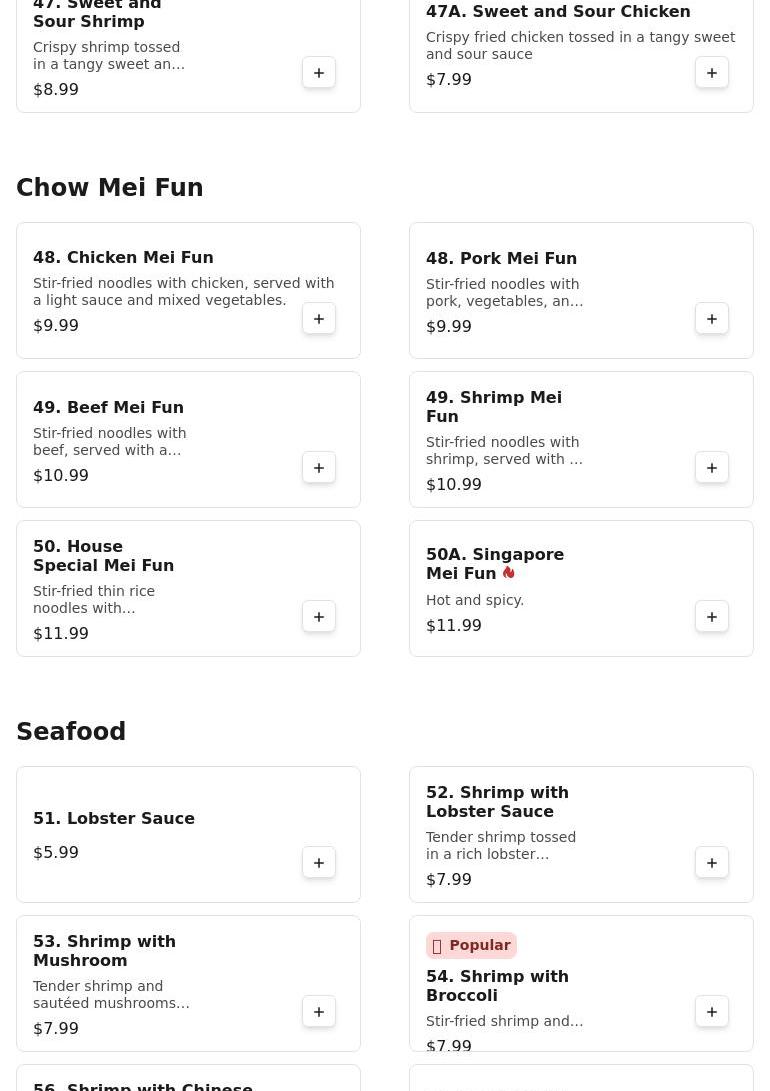770x1091 pixels.
Task: Add House Special Mei Fun to cart
Action: [x=319, y=617]
